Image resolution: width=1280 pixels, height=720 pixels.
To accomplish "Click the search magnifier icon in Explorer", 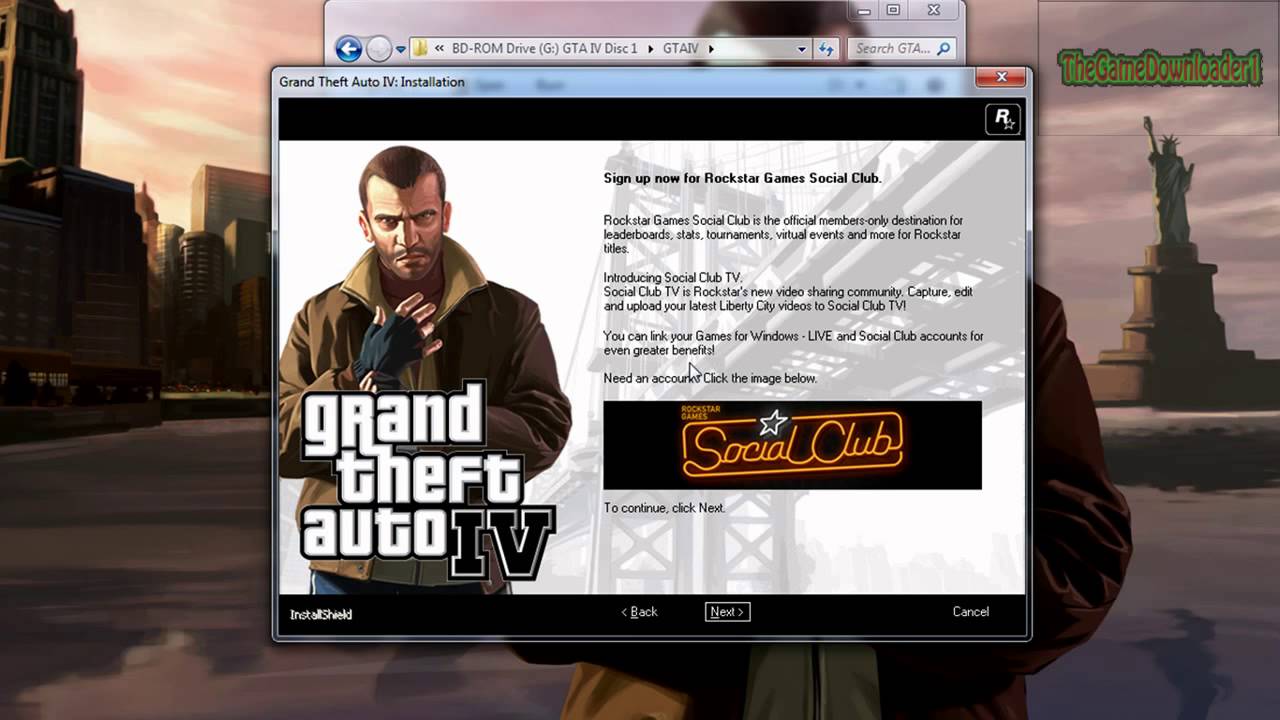I will coord(945,48).
